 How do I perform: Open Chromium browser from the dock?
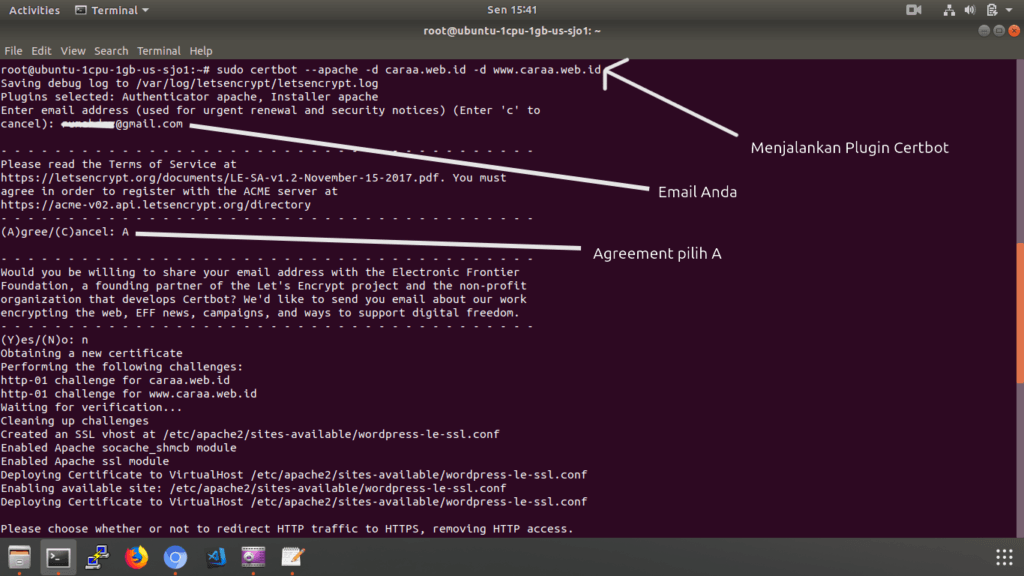[x=175, y=557]
